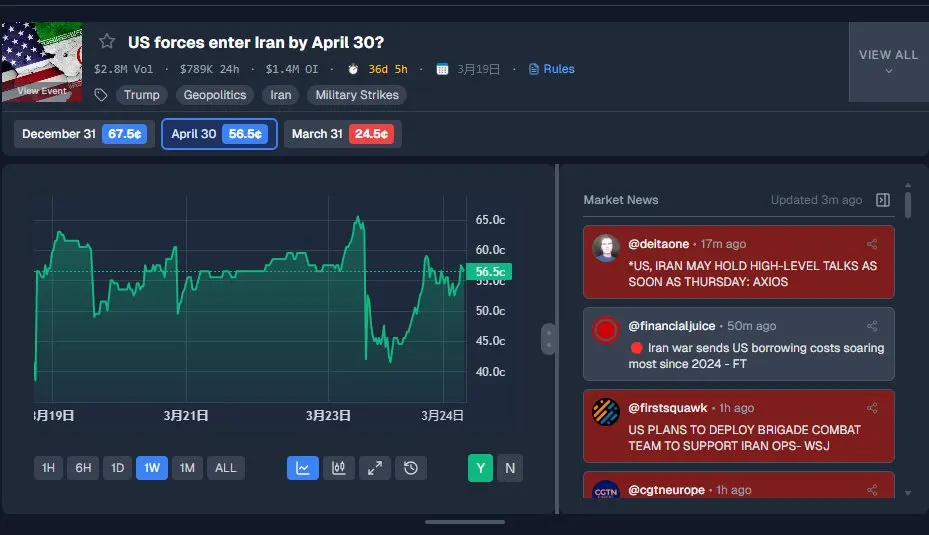The width and height of the screenshot is (929, 535).
Task: Switch to line chart view
Action: (x=303, y=468)
